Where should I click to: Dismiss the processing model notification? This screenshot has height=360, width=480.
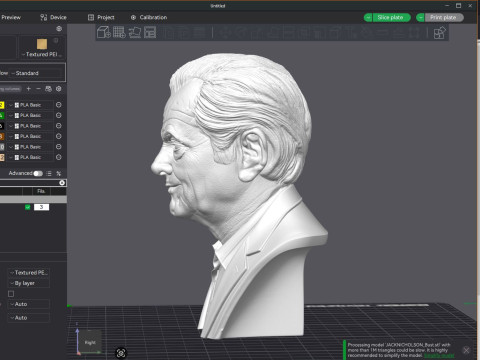coord(466,350)
